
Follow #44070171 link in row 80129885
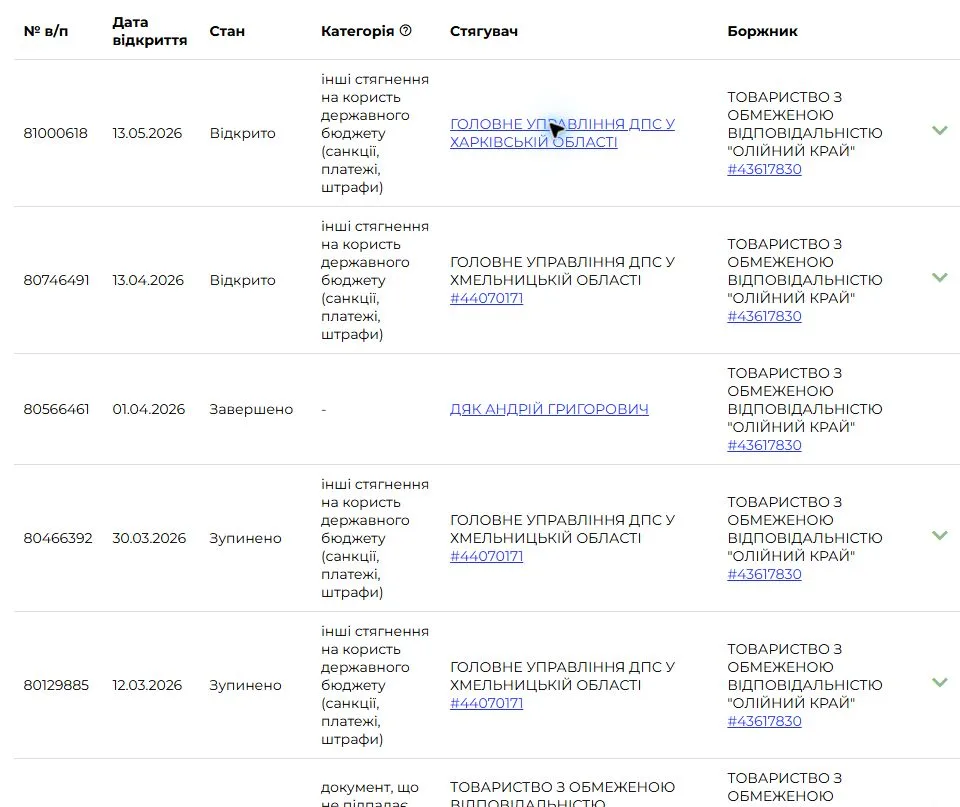point(487,703)
